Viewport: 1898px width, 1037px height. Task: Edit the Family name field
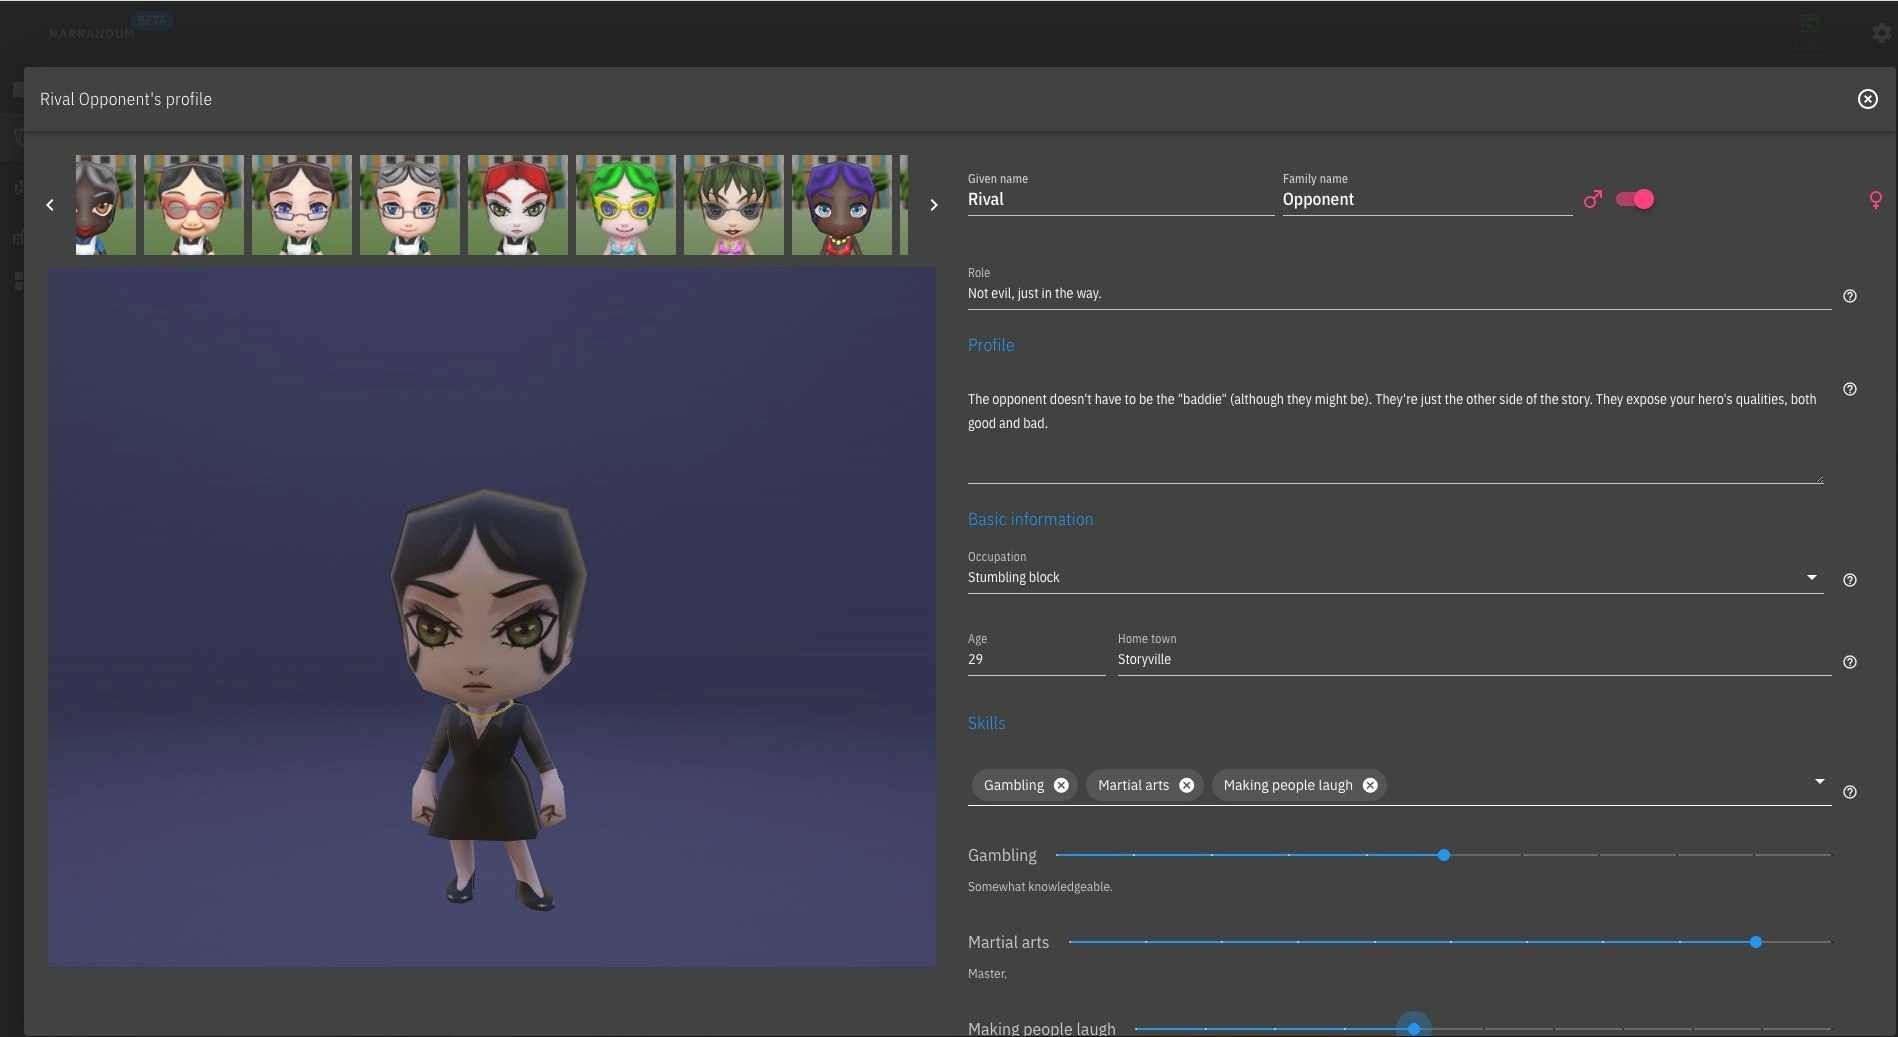pos(1427,199)
